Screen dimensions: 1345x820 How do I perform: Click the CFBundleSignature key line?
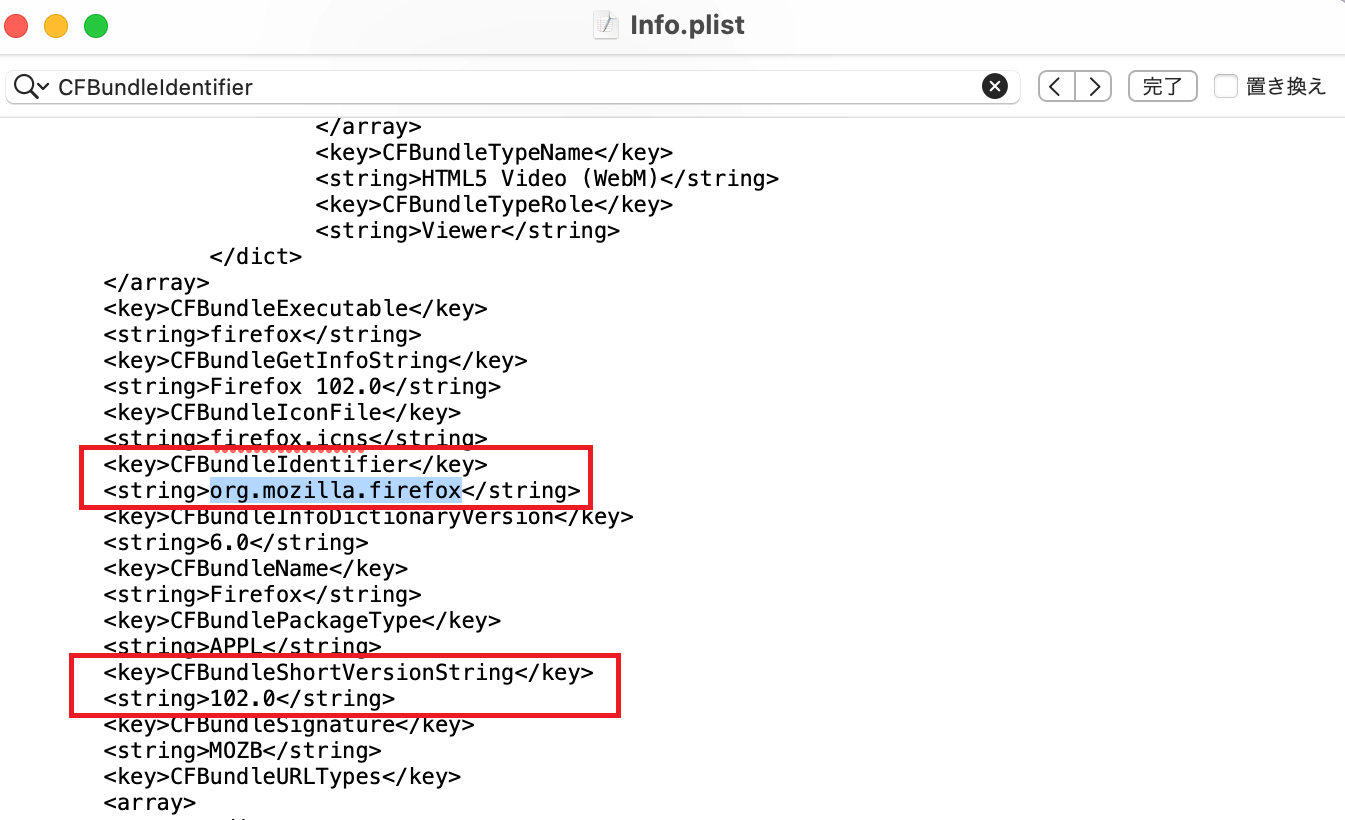click(289, 725)
